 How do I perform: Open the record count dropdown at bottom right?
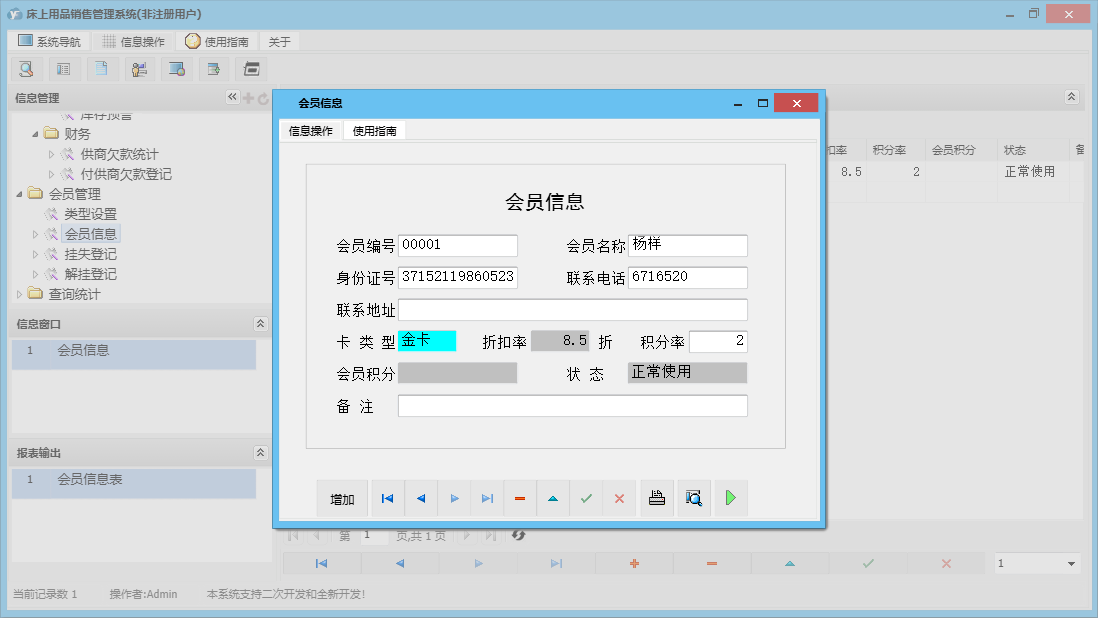(x=1036, y=563)
